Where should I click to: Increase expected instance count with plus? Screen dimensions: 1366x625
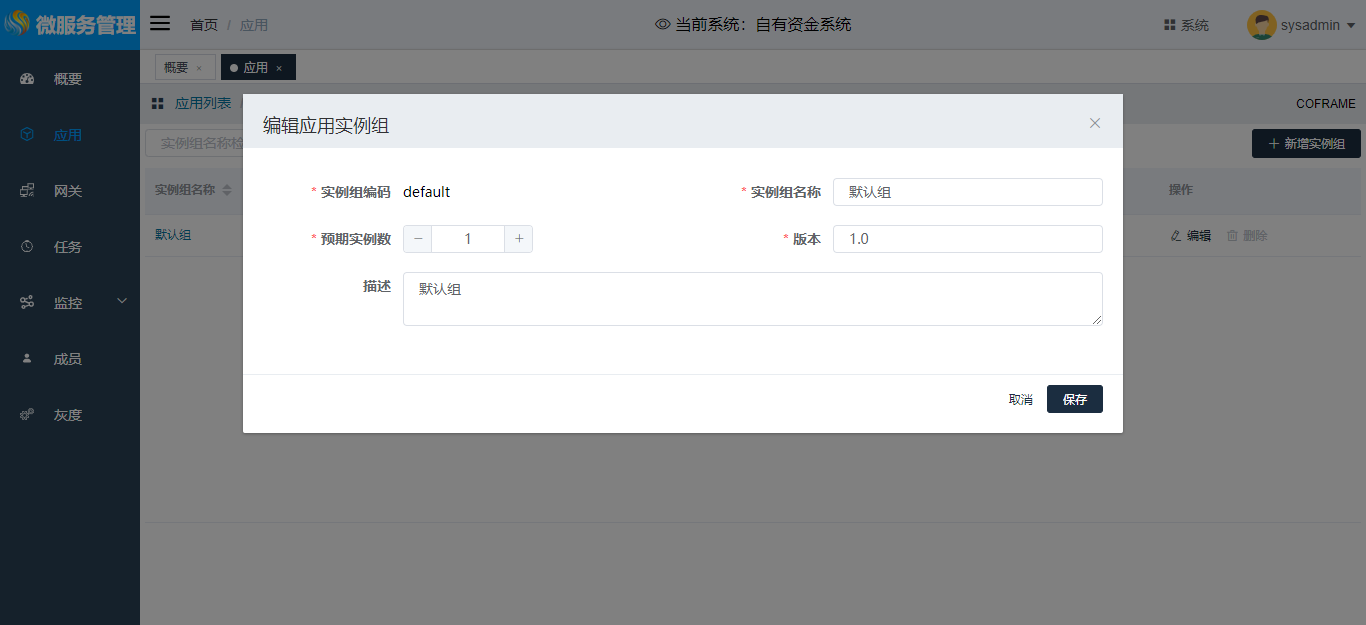(x=519, y=239)
